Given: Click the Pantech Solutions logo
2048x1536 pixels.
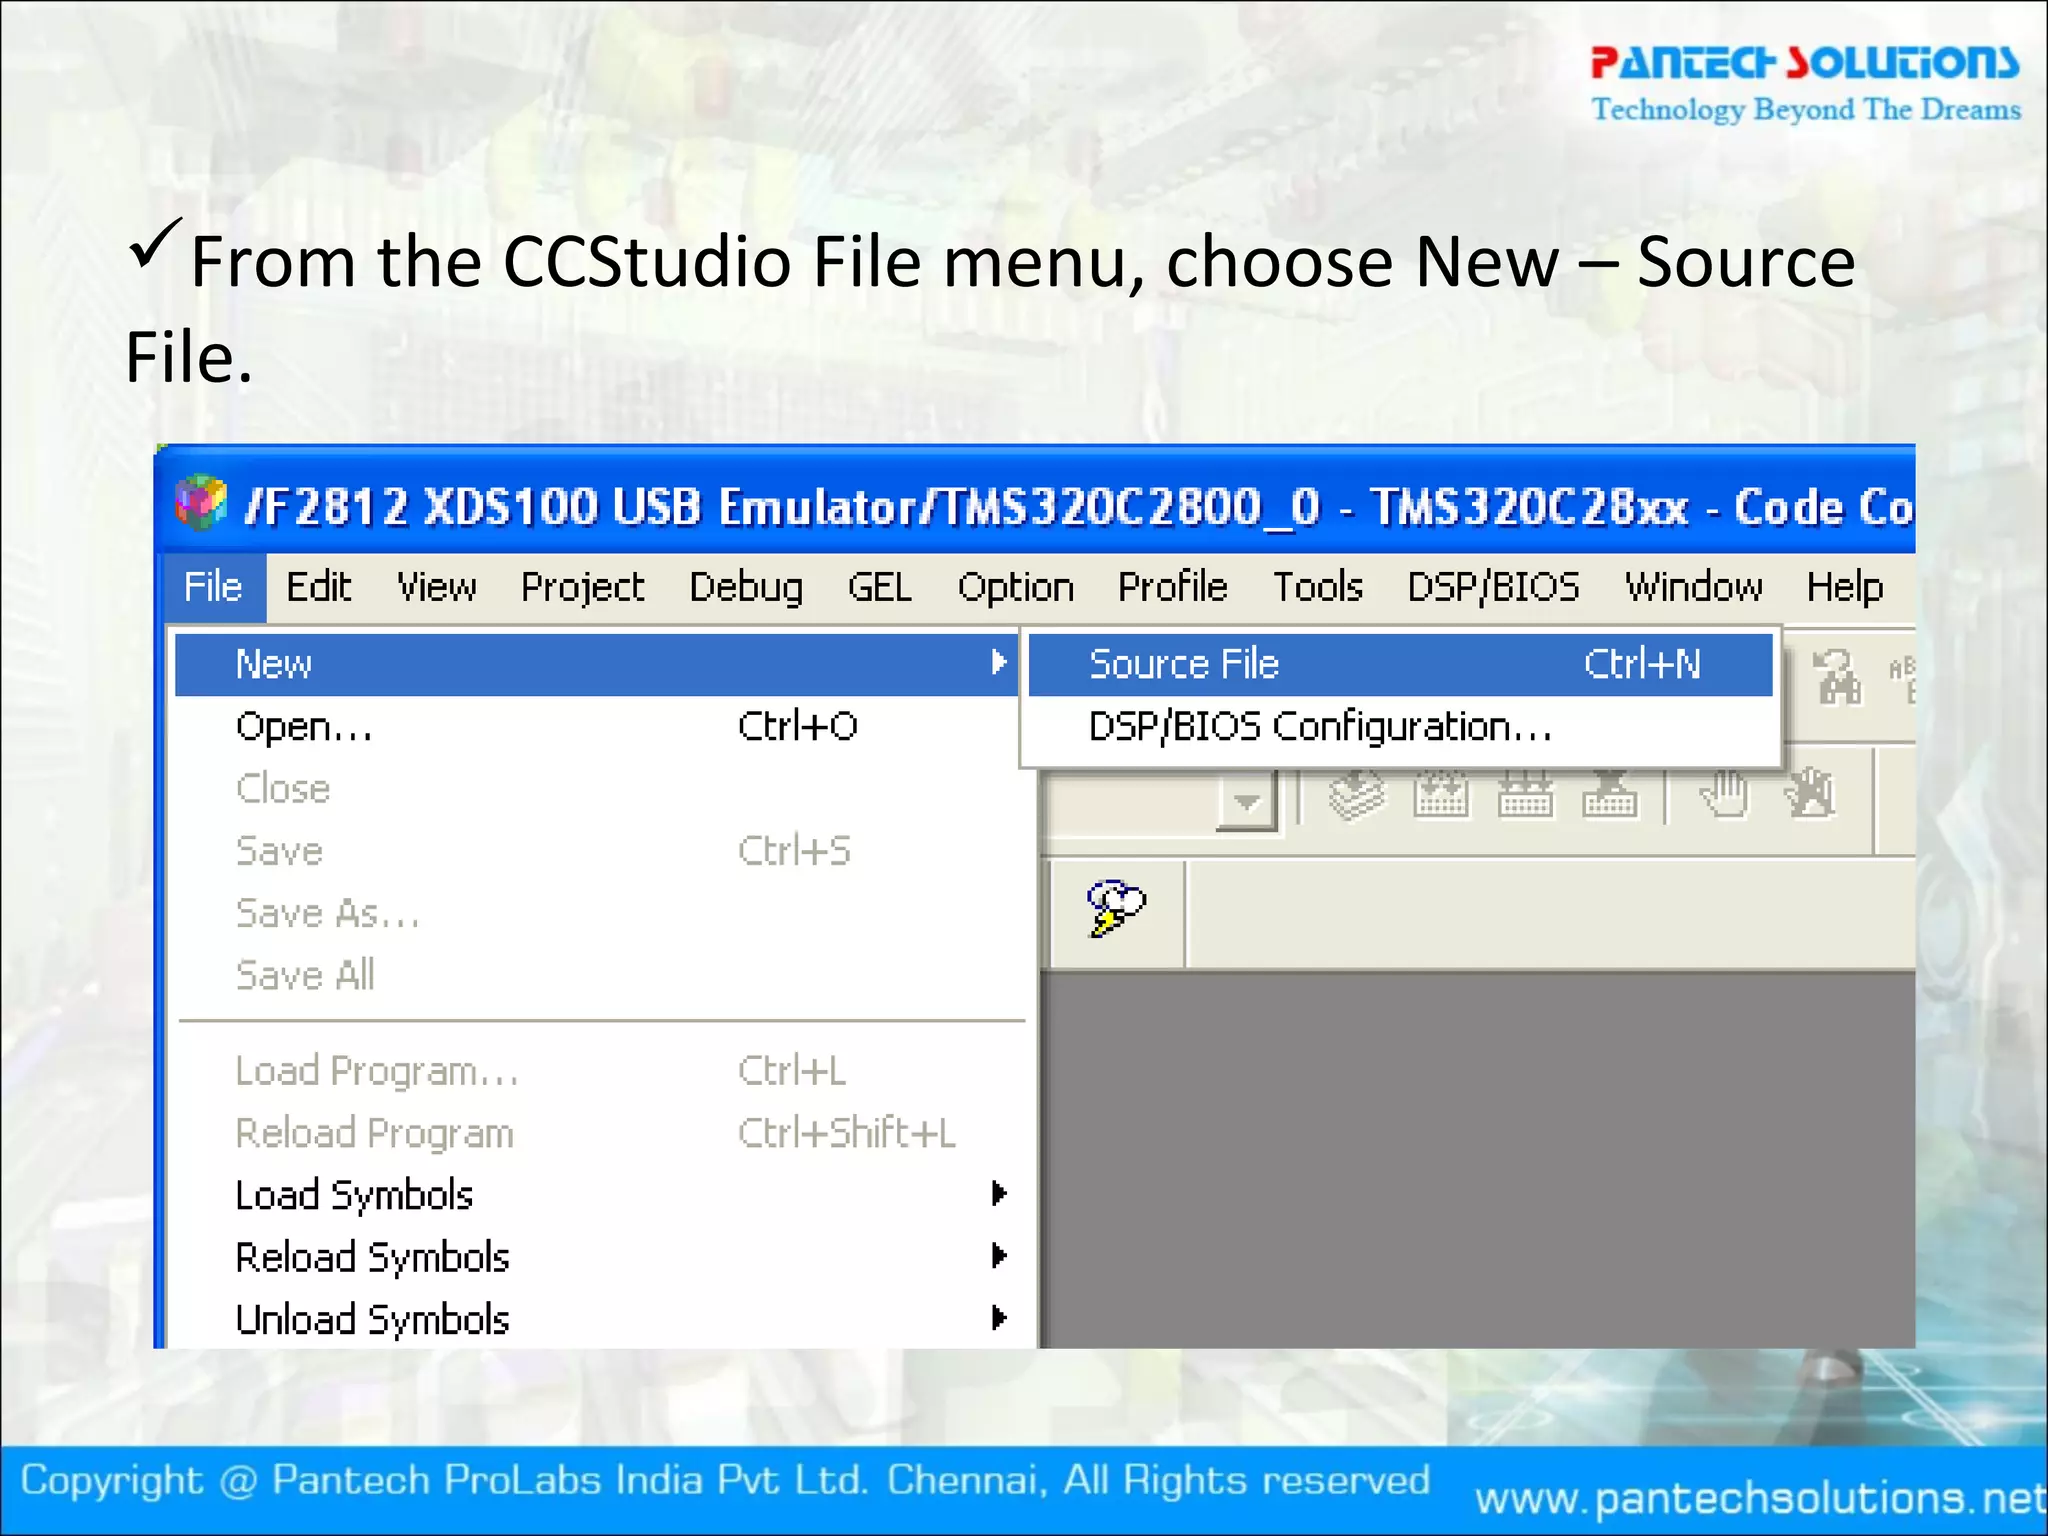Looking at the screenshot, I should tap(1806, 84).
